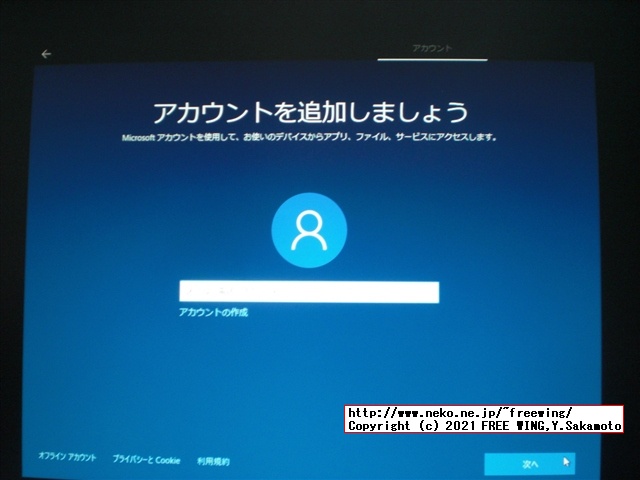Choose オフライン アカウント option
Screen dimensions: 640x480
(x=67, y=457)
